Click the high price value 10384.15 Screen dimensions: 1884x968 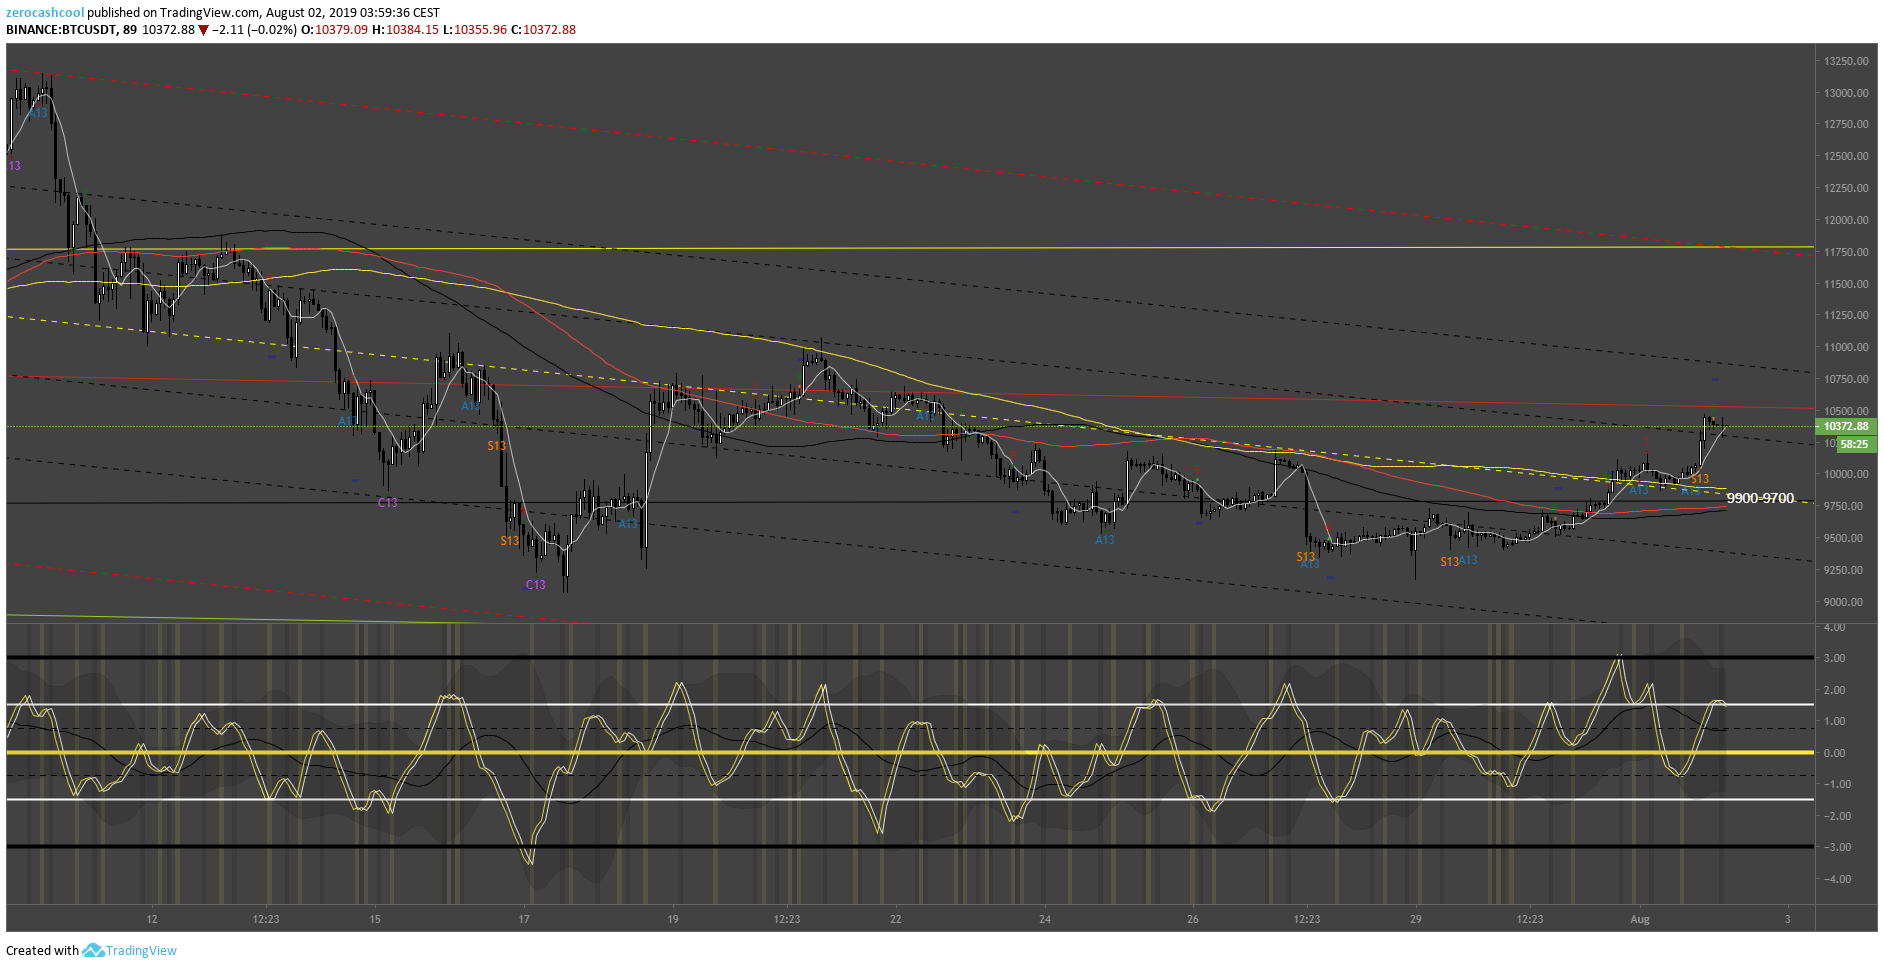click(412, 30)
